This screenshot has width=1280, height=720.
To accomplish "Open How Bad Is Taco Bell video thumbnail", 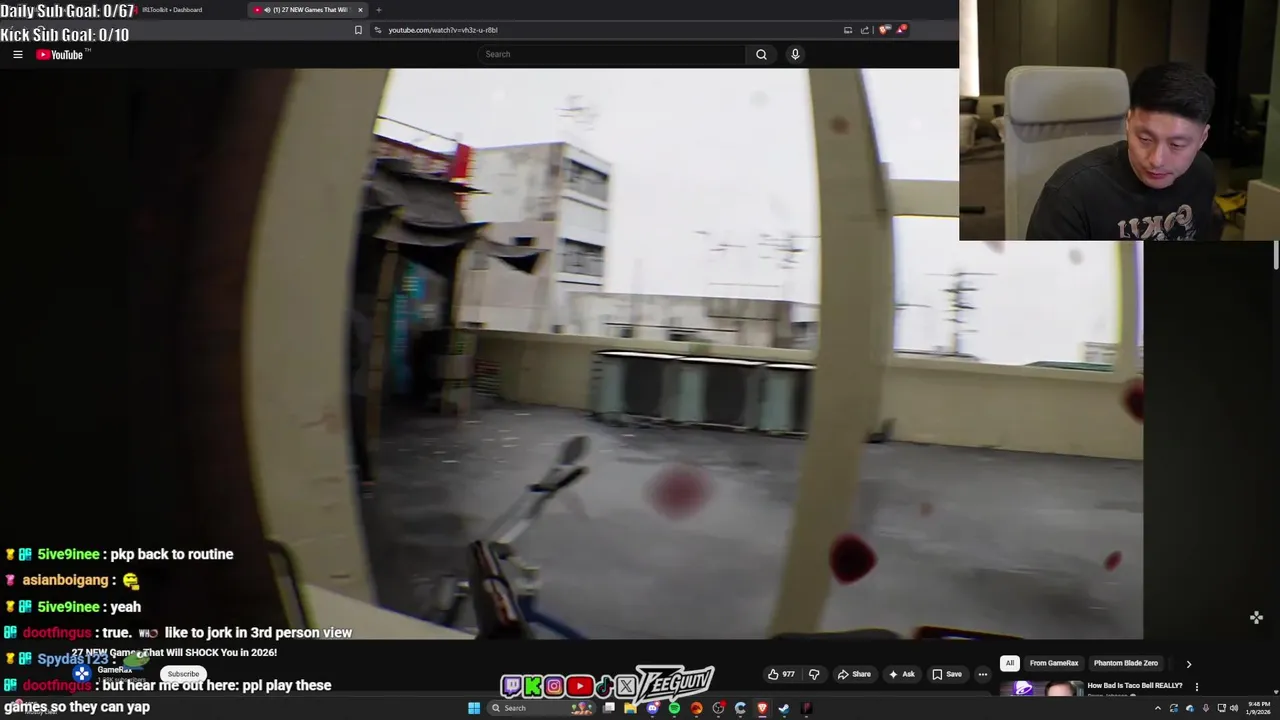I will coord(1040,688).
